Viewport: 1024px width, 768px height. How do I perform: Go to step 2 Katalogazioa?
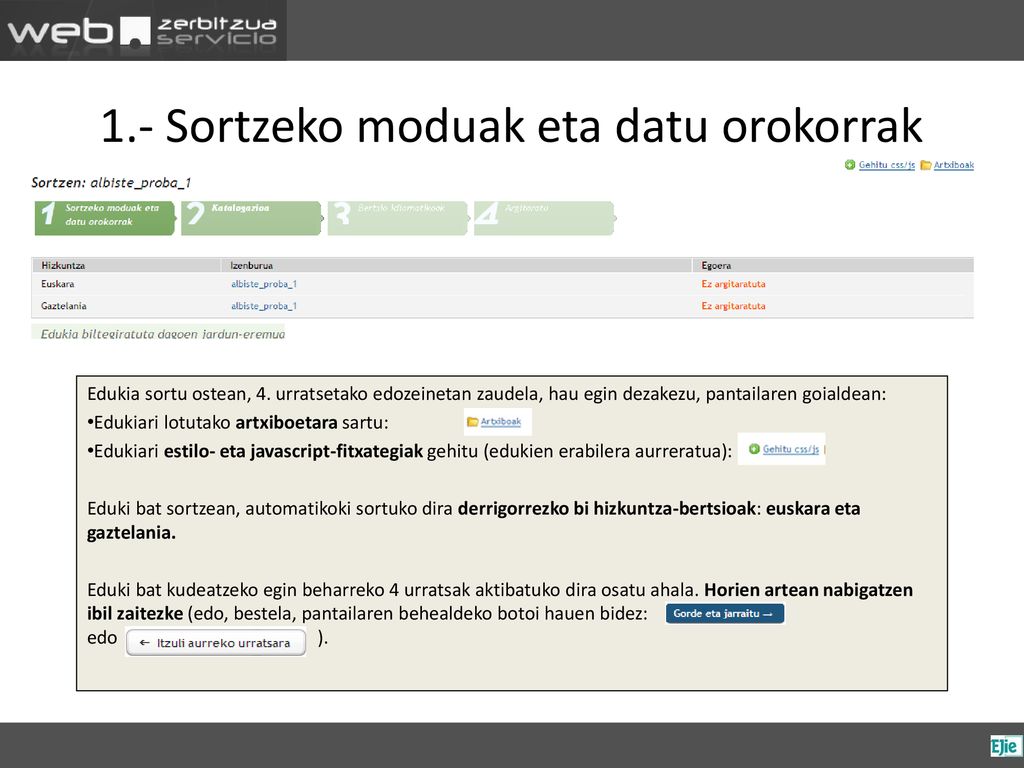coord(251,217)
